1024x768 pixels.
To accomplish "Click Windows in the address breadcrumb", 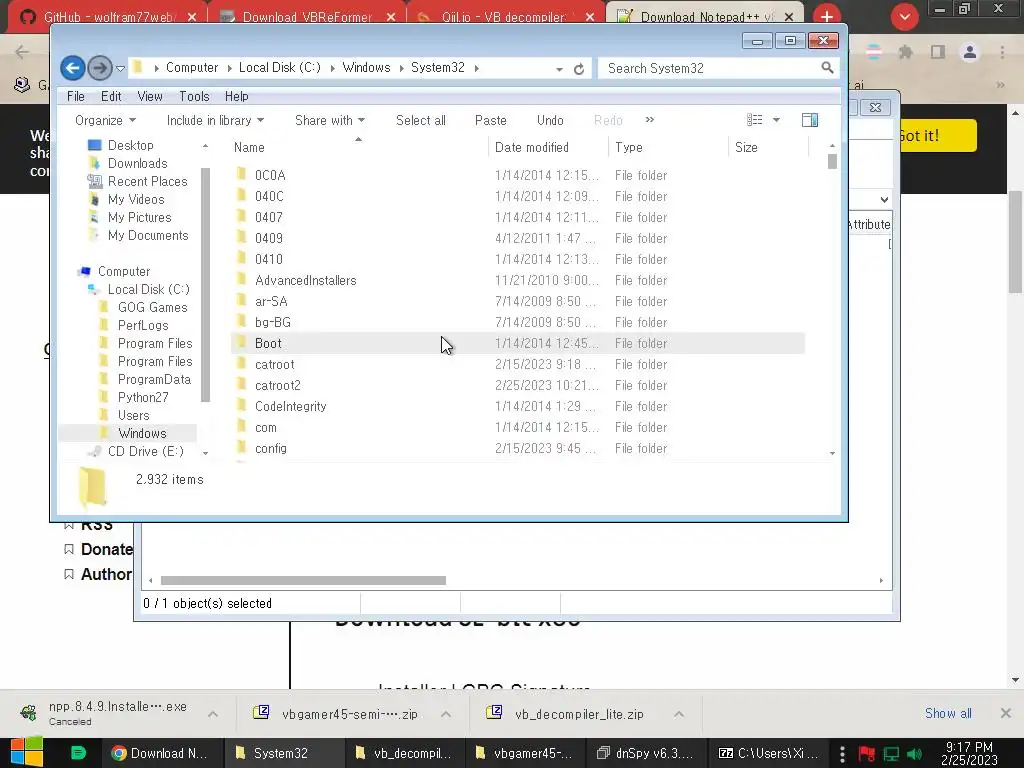I will tap(366, 67).
